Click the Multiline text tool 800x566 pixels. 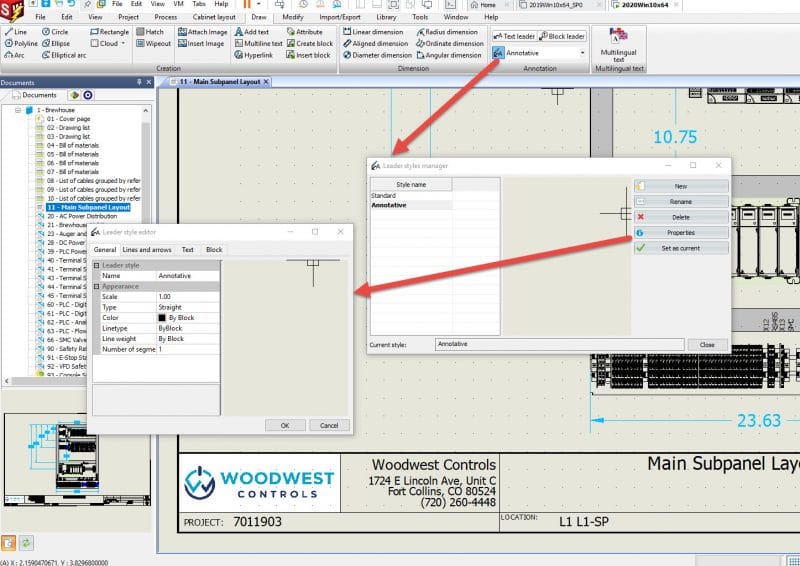[x=258, y=43]
